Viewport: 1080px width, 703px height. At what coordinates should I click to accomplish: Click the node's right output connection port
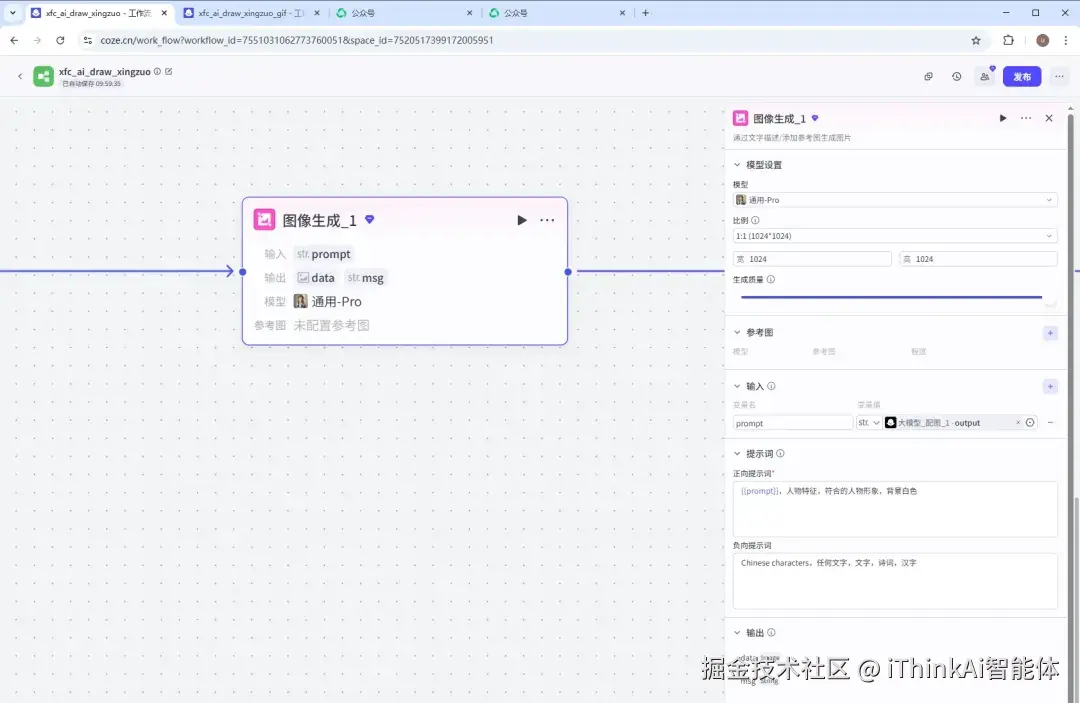[x=568, y=272]
